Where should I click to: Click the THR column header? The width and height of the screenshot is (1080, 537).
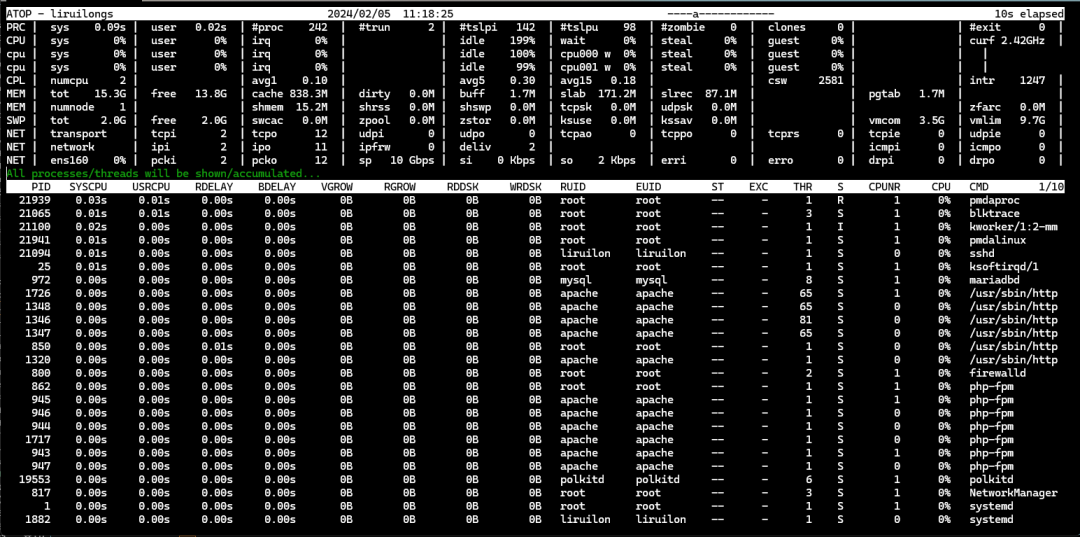click(802, 187)
